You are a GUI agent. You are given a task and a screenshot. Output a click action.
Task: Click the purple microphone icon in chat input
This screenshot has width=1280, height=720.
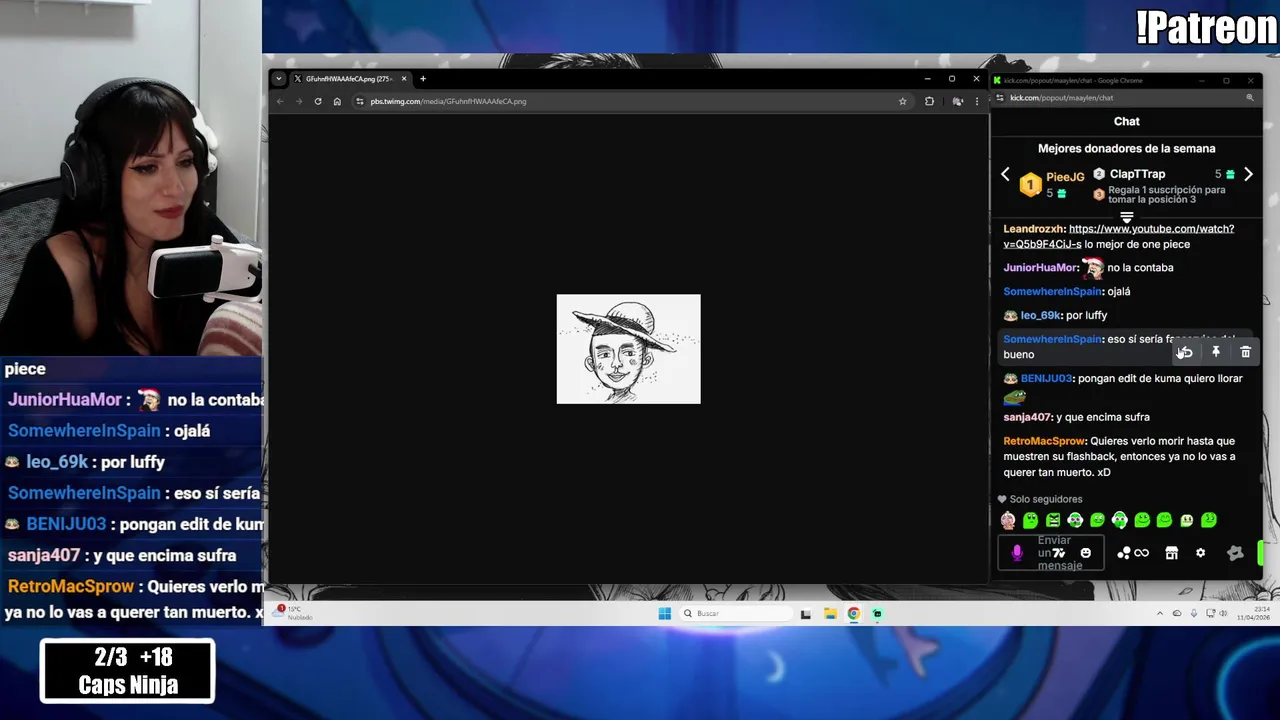pos(1017,553)
